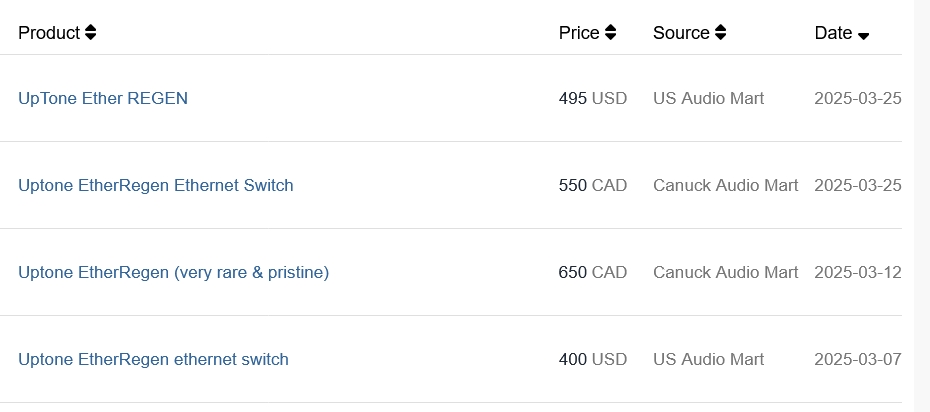Image resolution: width=930 pixels, height=412 pixels.
Task: Click the Price column sort arrows icon
Action: (611, 33)
